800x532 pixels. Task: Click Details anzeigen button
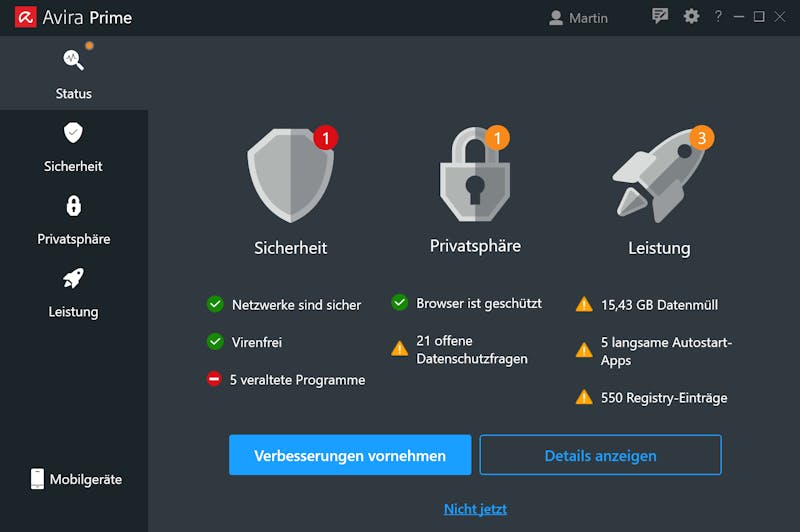tap(601, 455)
